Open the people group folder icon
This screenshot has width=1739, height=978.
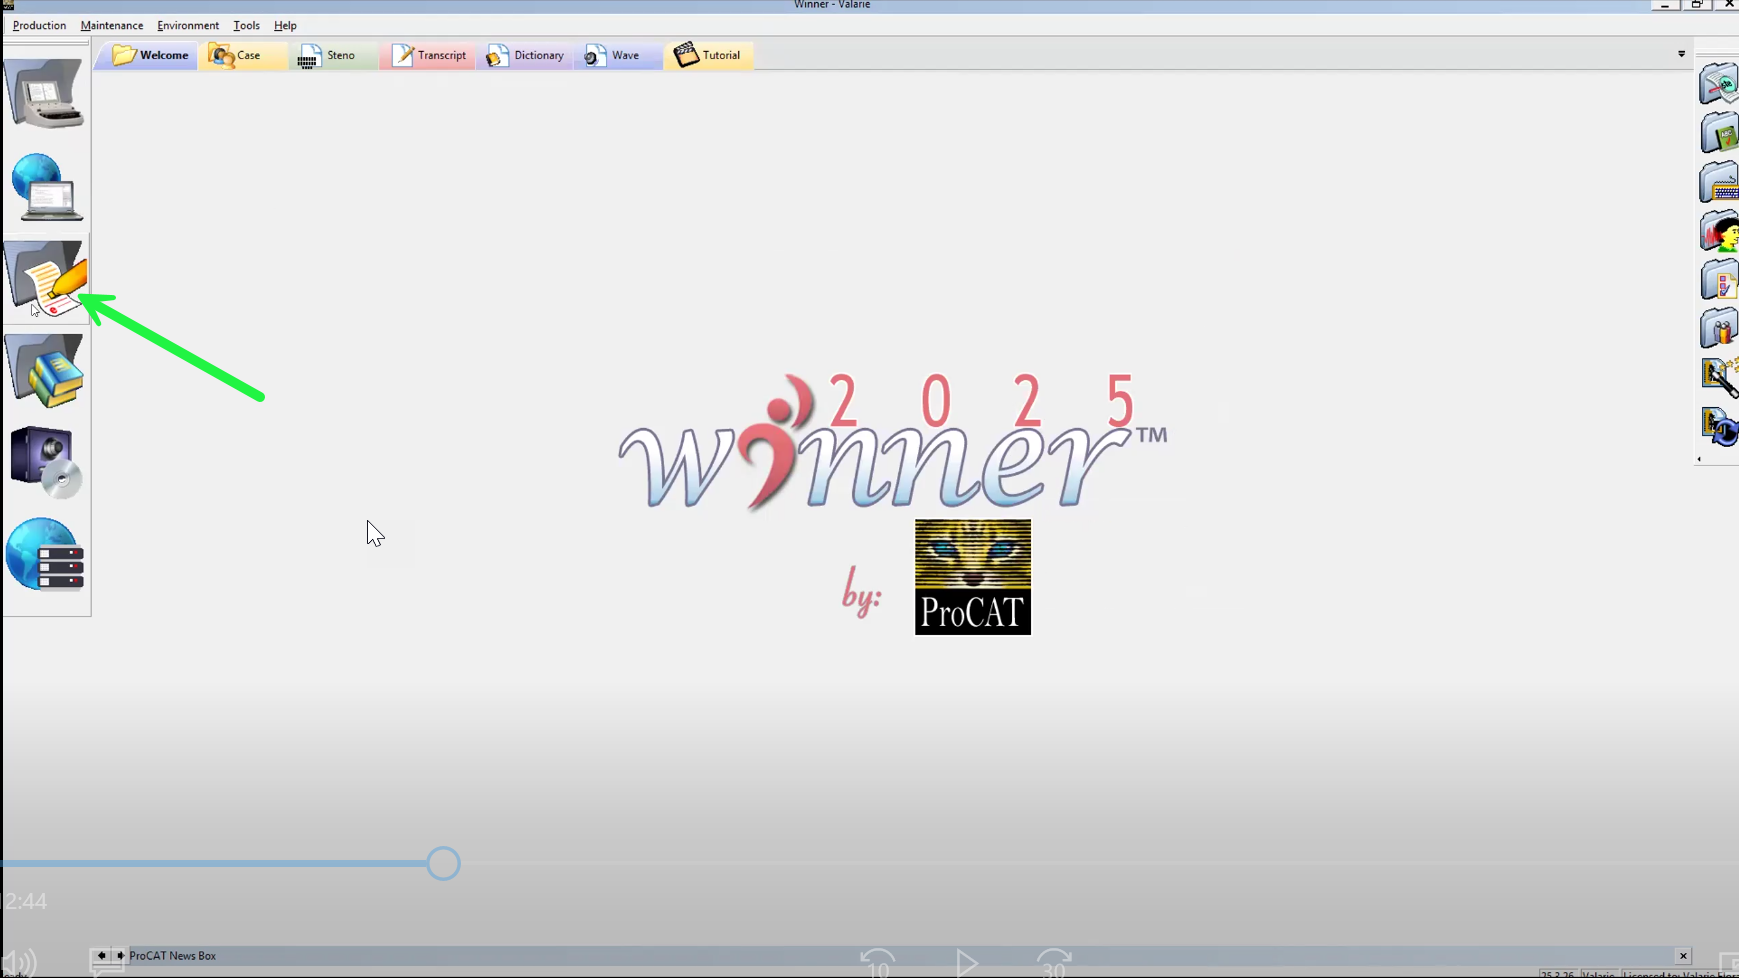tap(1719, 329)
